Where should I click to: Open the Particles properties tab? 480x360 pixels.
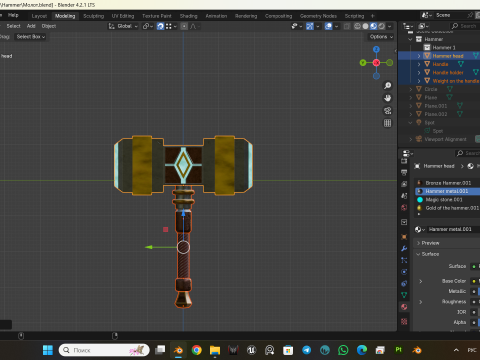[404, 260]
